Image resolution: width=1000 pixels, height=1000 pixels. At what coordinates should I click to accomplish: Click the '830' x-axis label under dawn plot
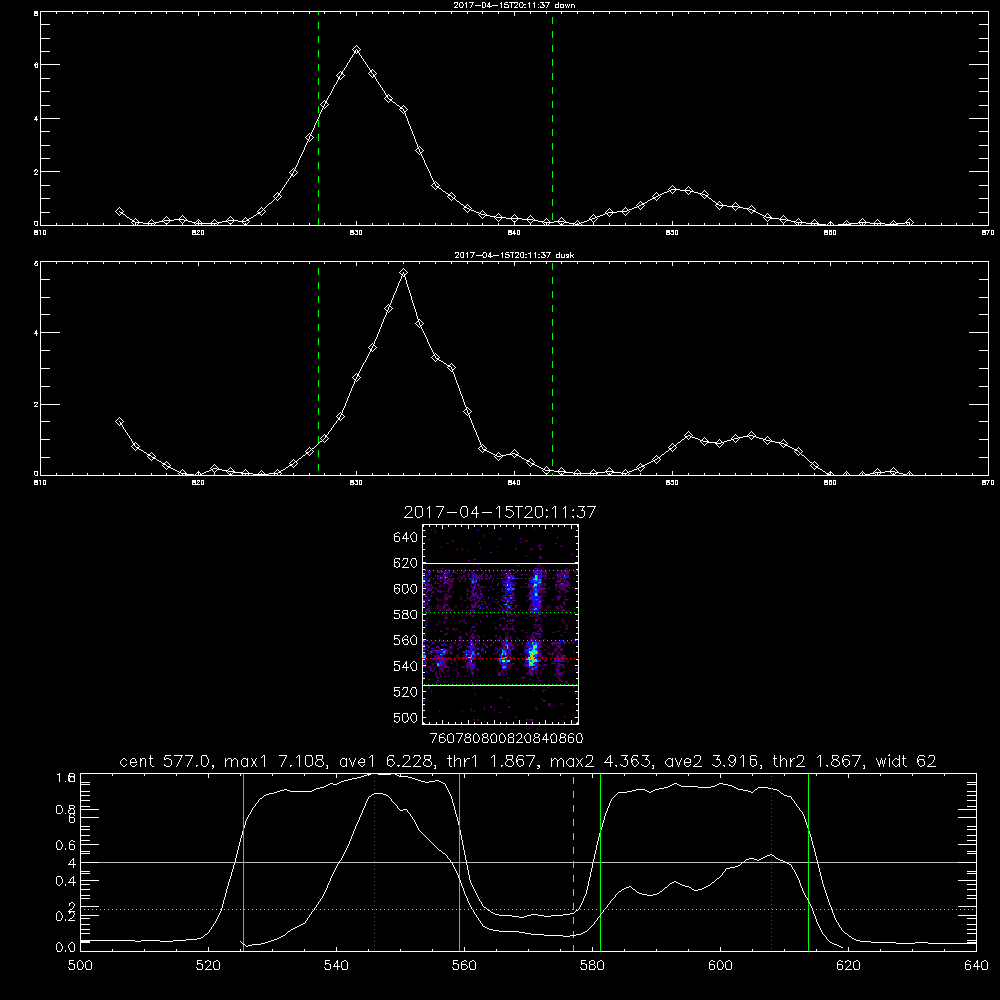pos(356,233)
